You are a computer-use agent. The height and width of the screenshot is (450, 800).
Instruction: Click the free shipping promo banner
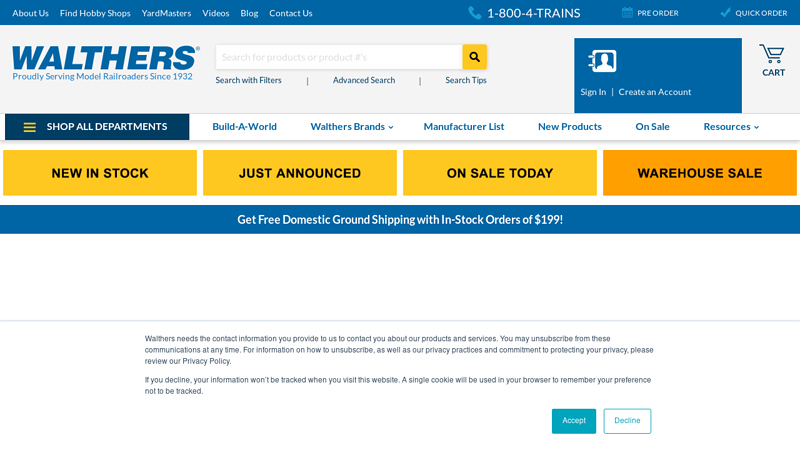tap(400, 219)
